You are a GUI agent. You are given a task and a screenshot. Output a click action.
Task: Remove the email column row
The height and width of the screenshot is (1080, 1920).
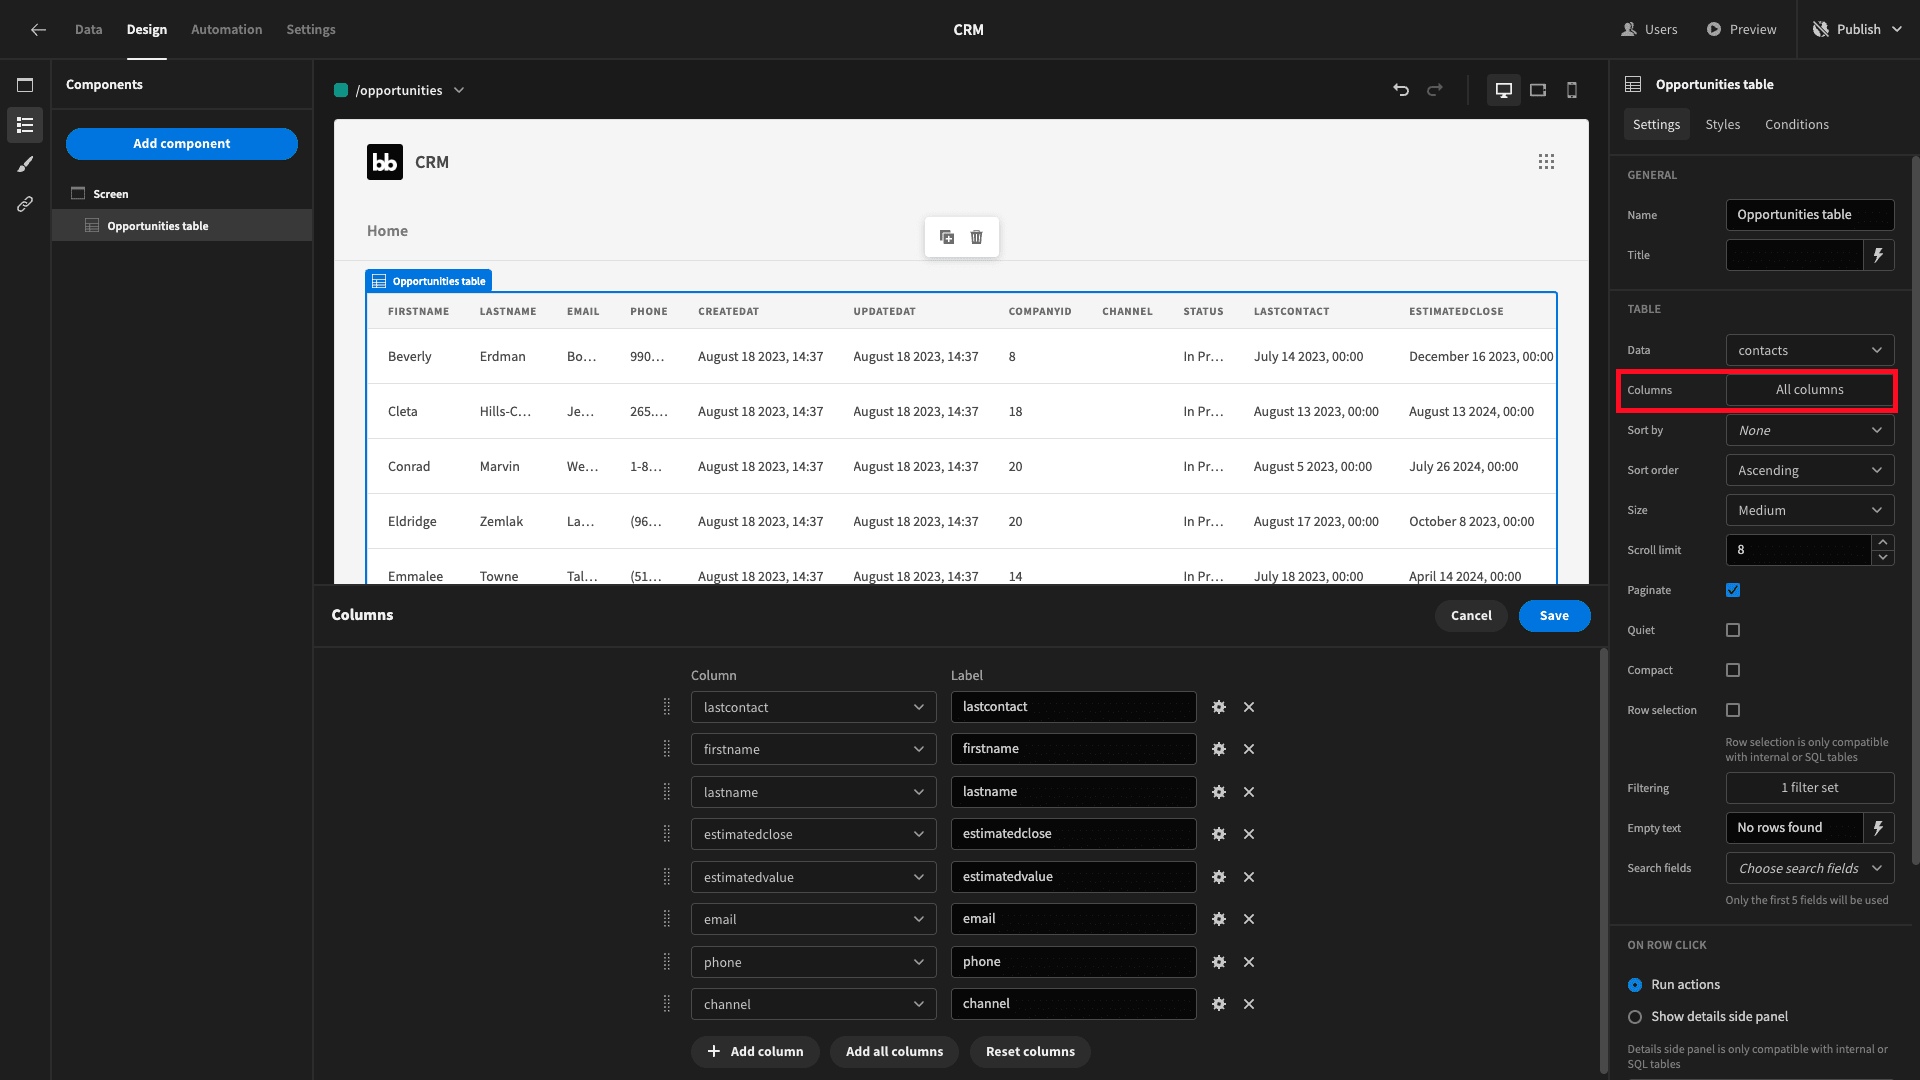[1249, 919]
